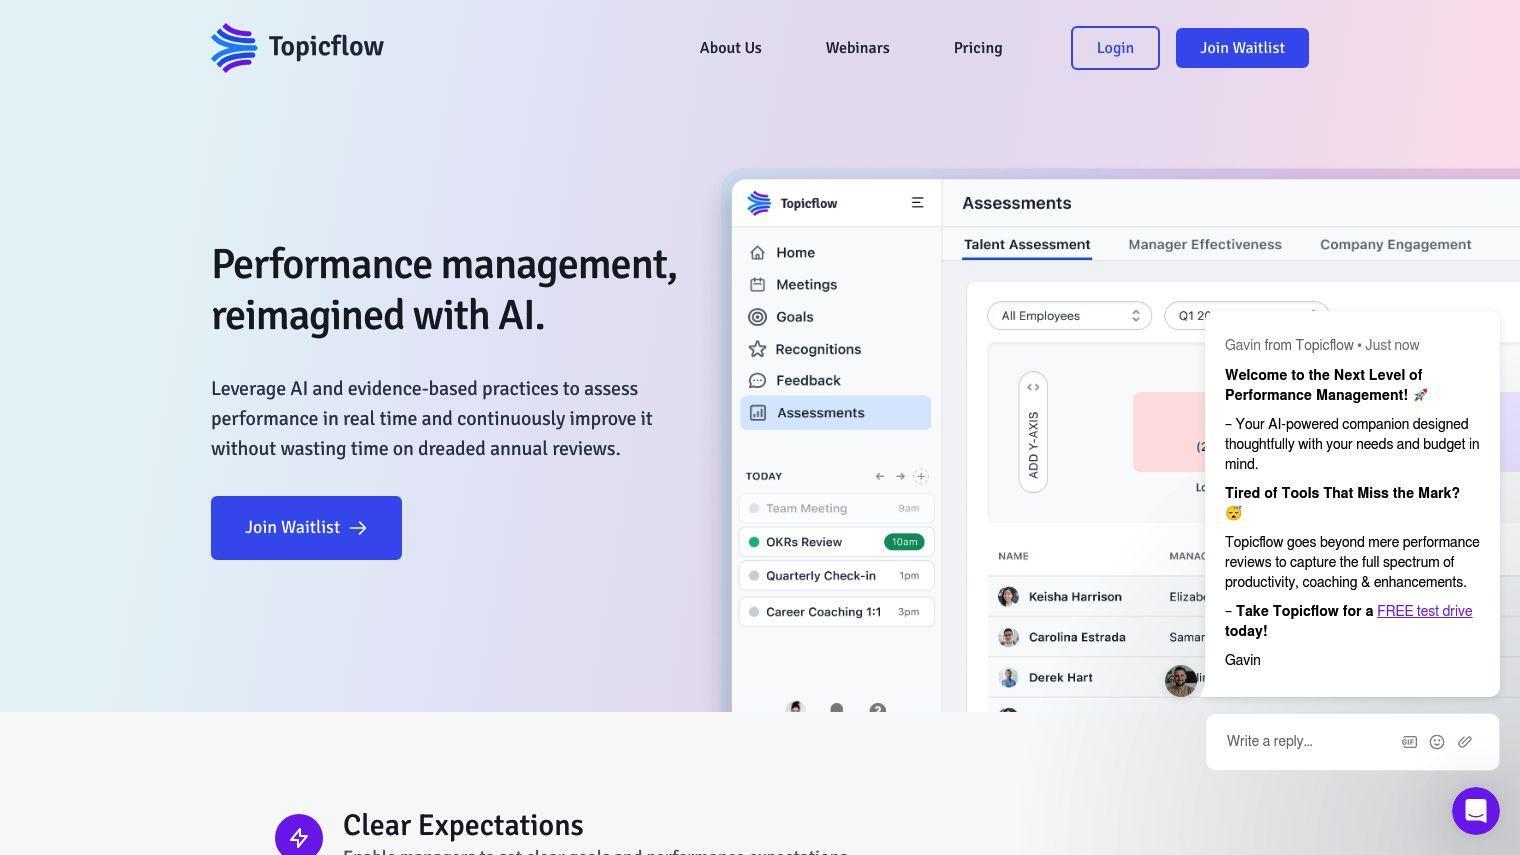The height and width of the screenshot is (855, 1520).
Task: Open the Career Coaching 1:1 entry
Action: (x=837, y=612)
